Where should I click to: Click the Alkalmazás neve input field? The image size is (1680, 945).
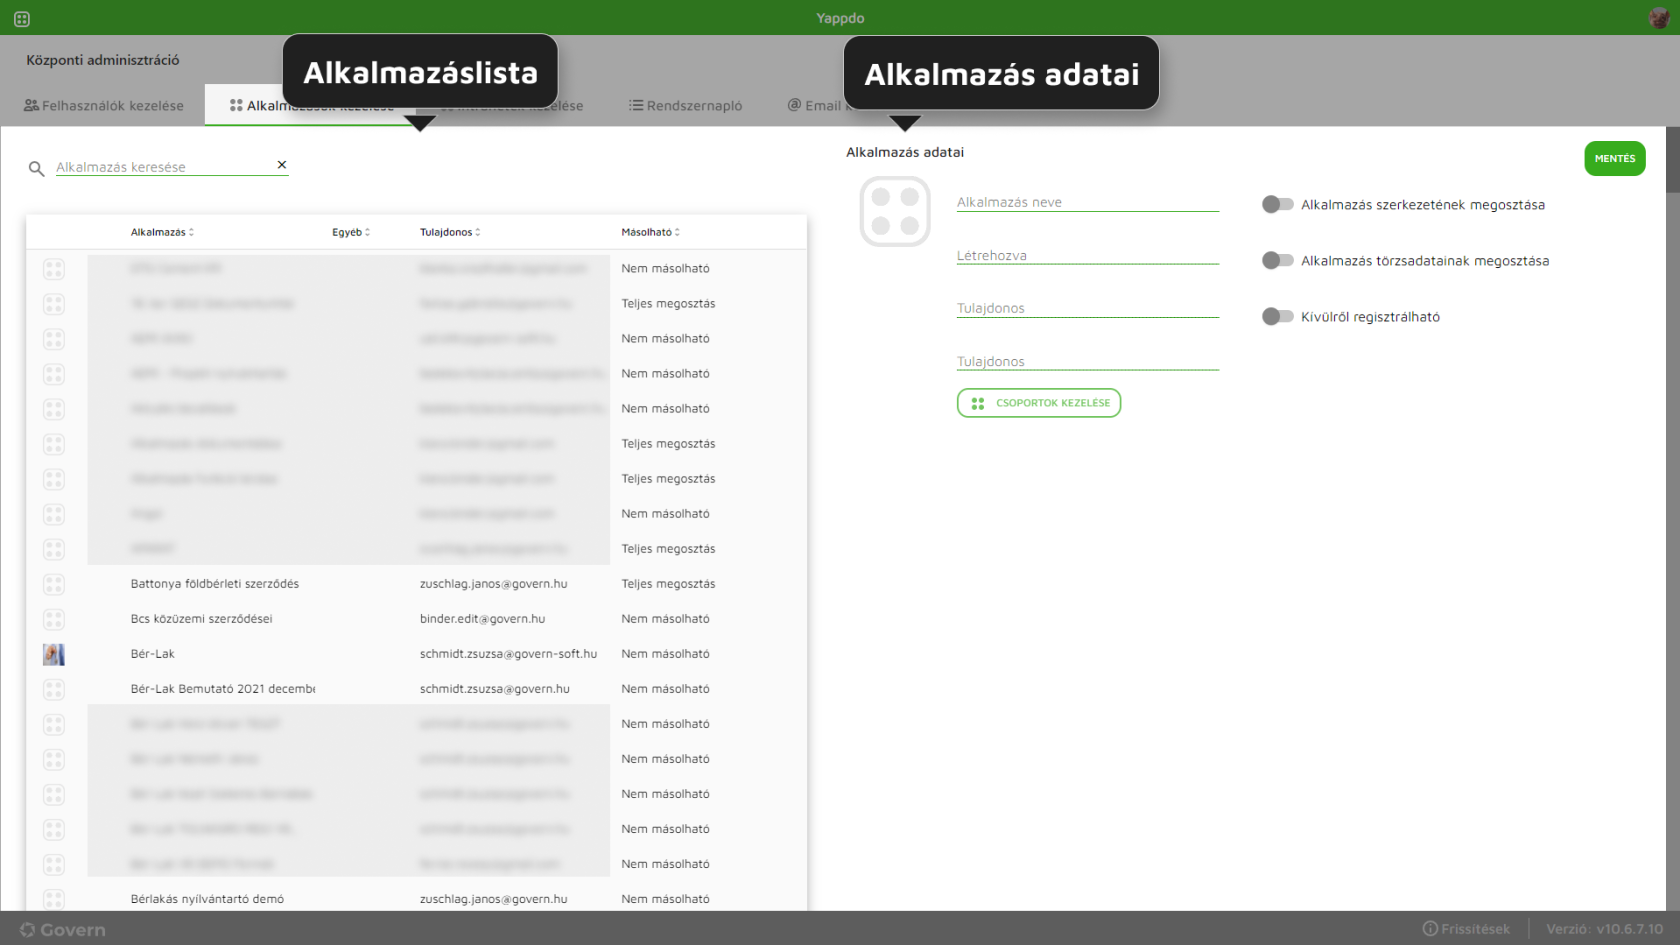coord(1087,202)
